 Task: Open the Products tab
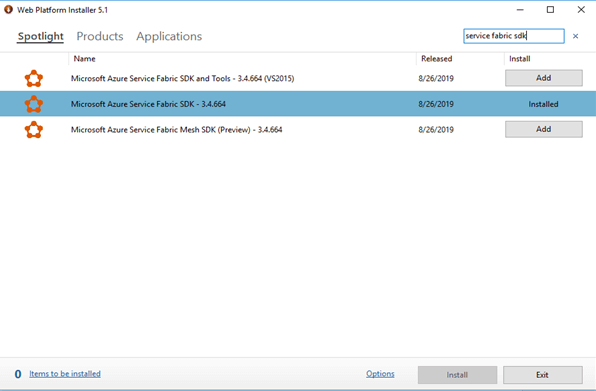click(x=100, y=36)
